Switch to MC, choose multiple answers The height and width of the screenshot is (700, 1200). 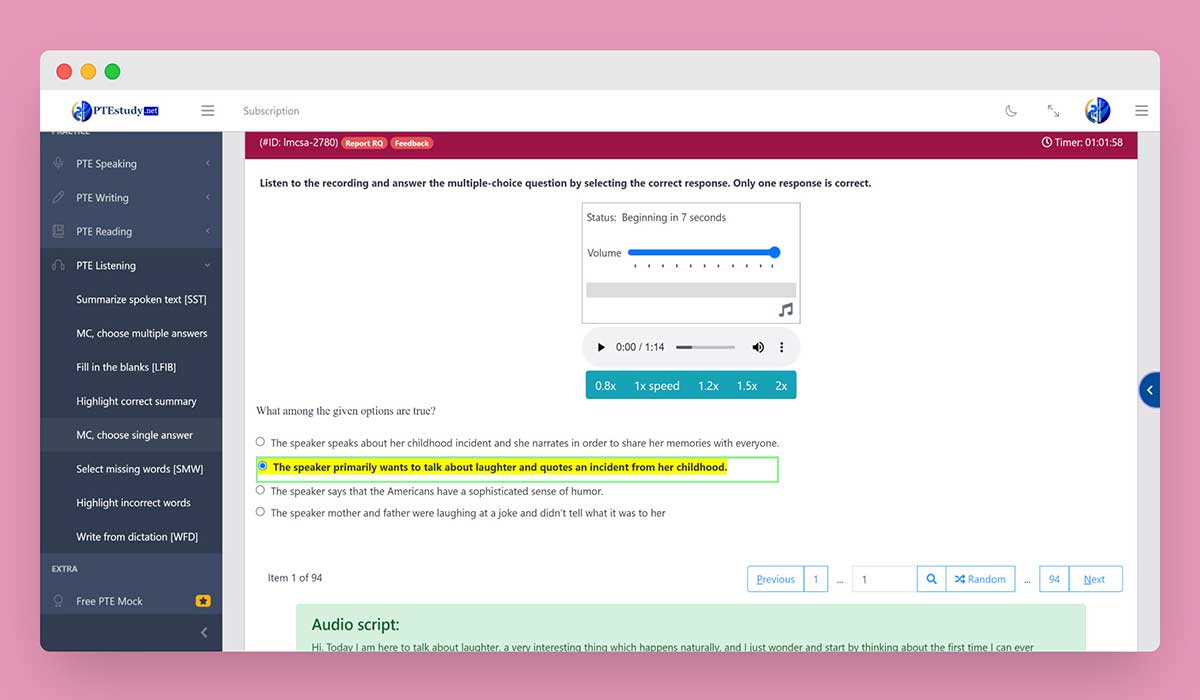[x=140, y=333]
